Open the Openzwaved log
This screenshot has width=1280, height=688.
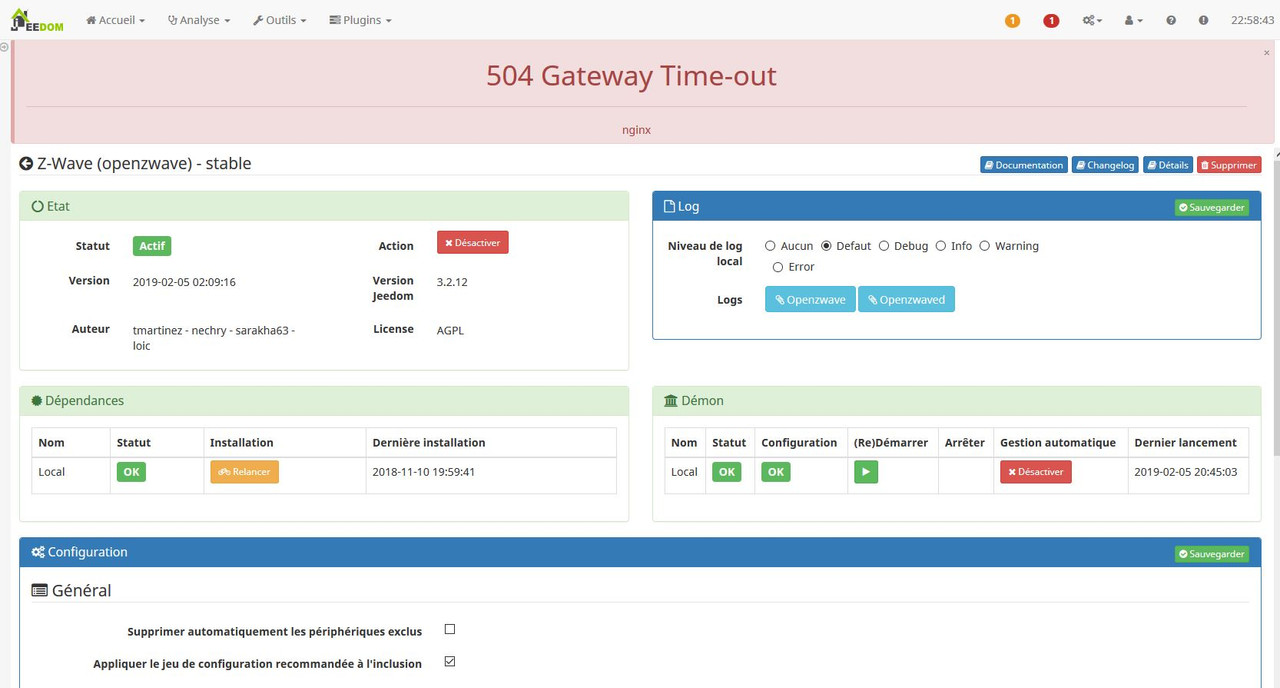[906, 299]
